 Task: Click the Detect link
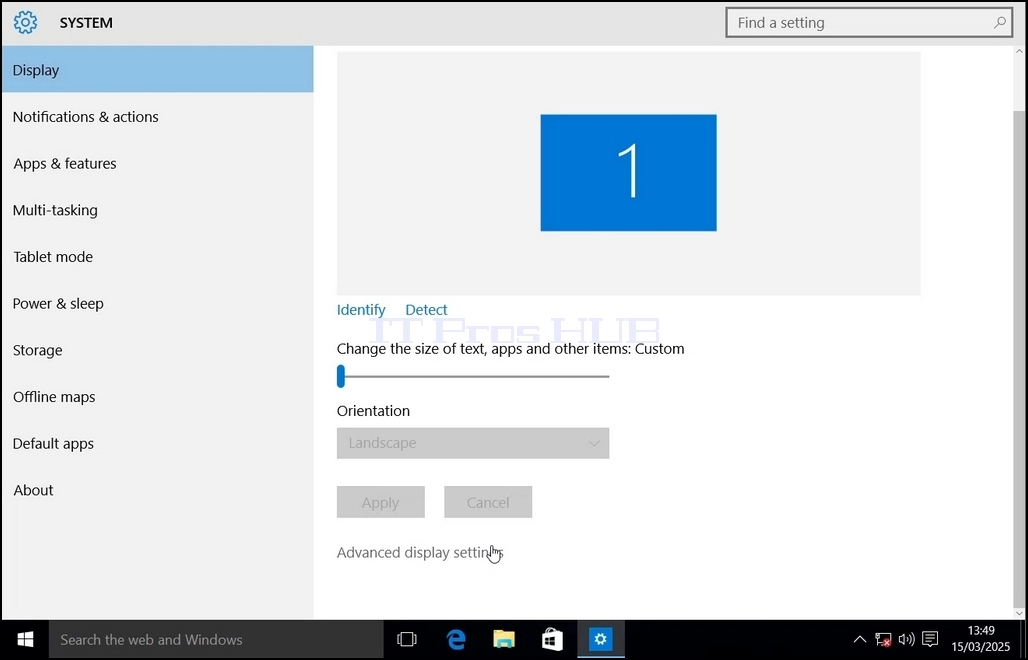pyautogui.click(x=426, y=309)
